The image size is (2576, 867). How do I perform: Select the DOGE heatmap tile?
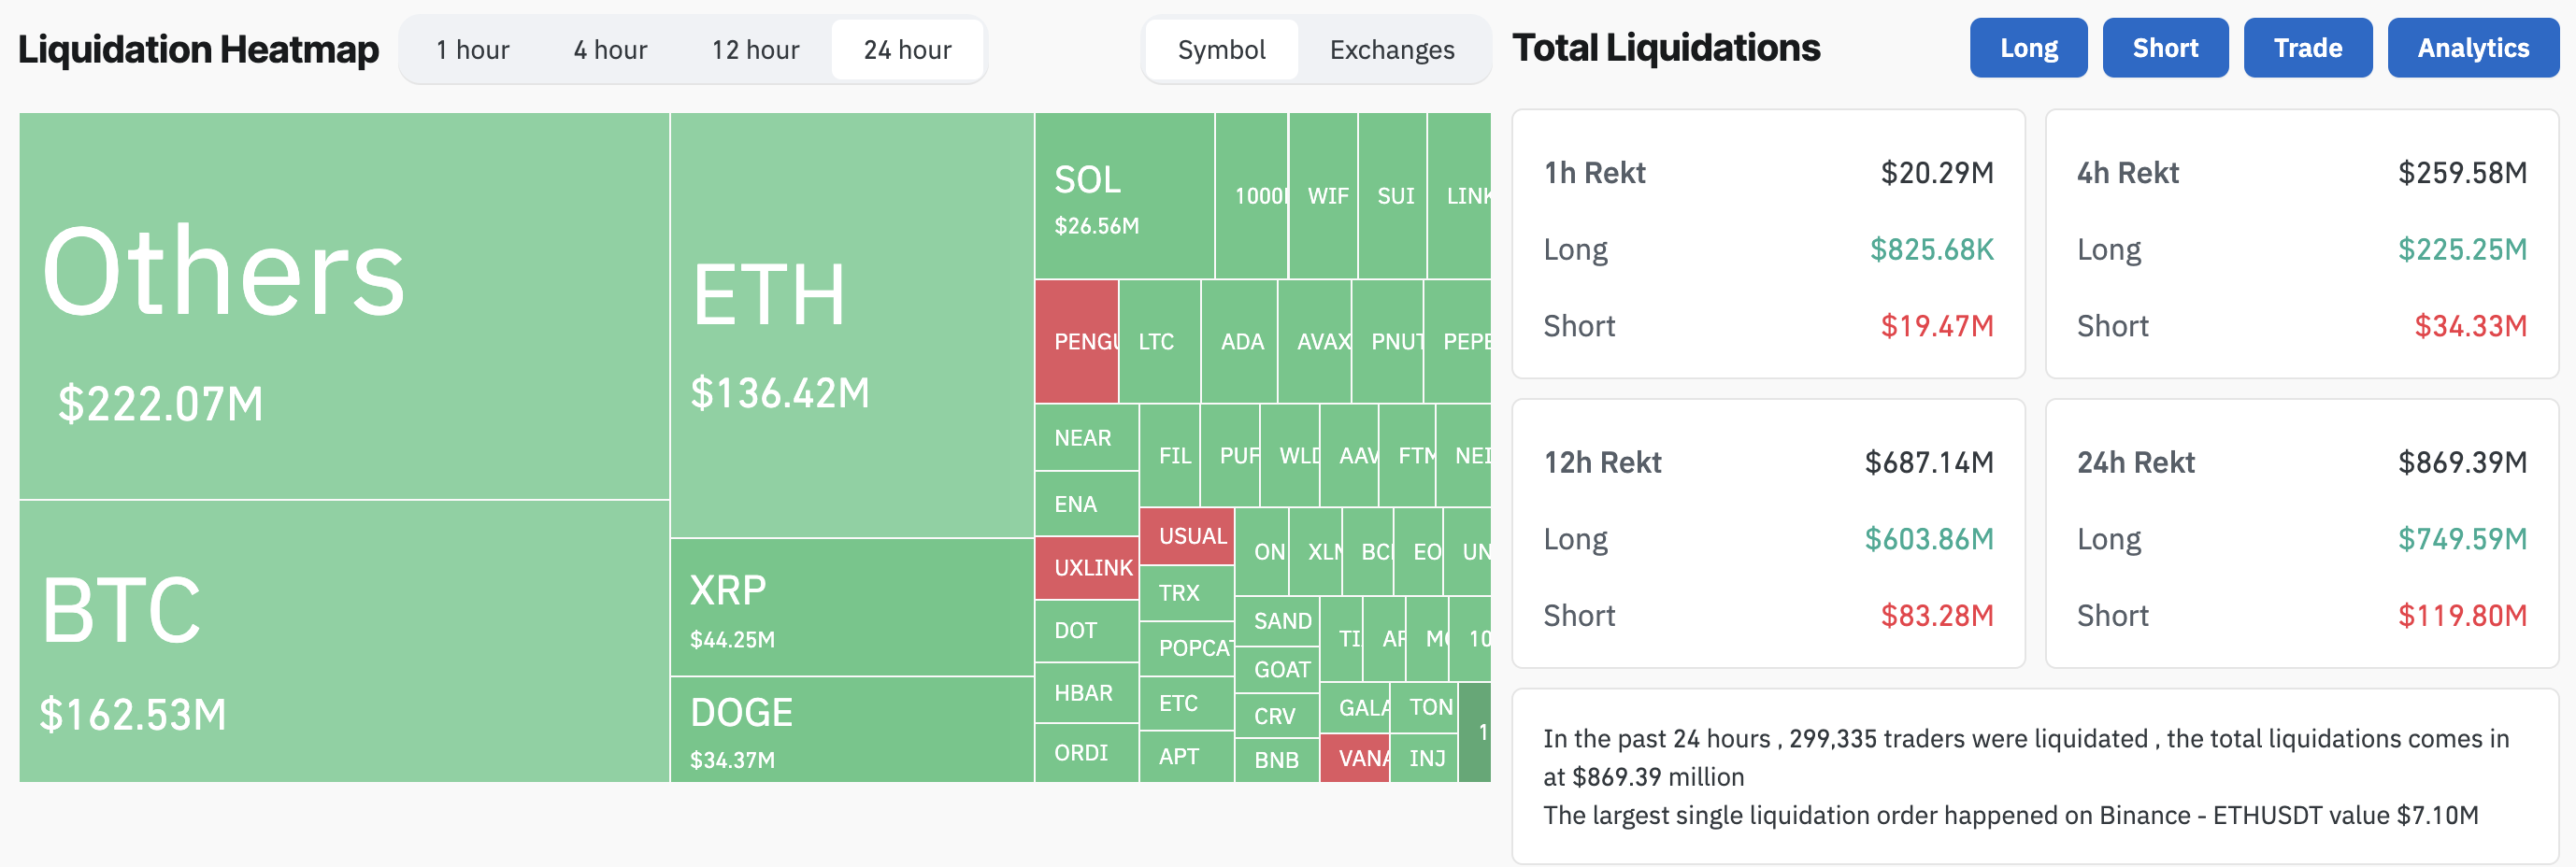coord(851,729)
